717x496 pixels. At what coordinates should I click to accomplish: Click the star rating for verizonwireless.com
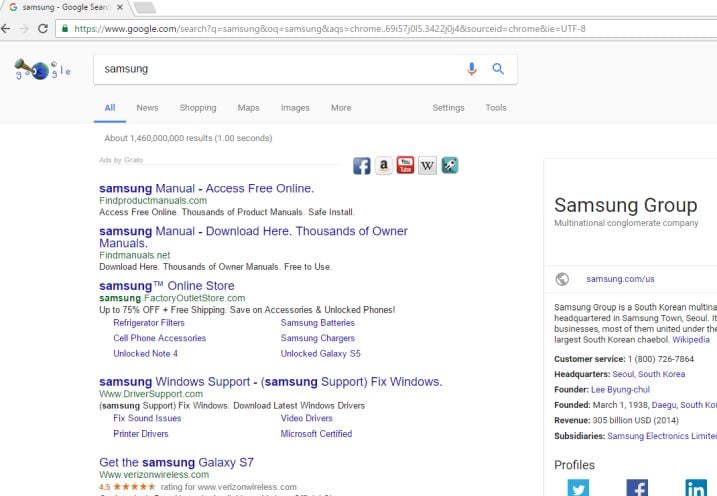tap(134, 487)
